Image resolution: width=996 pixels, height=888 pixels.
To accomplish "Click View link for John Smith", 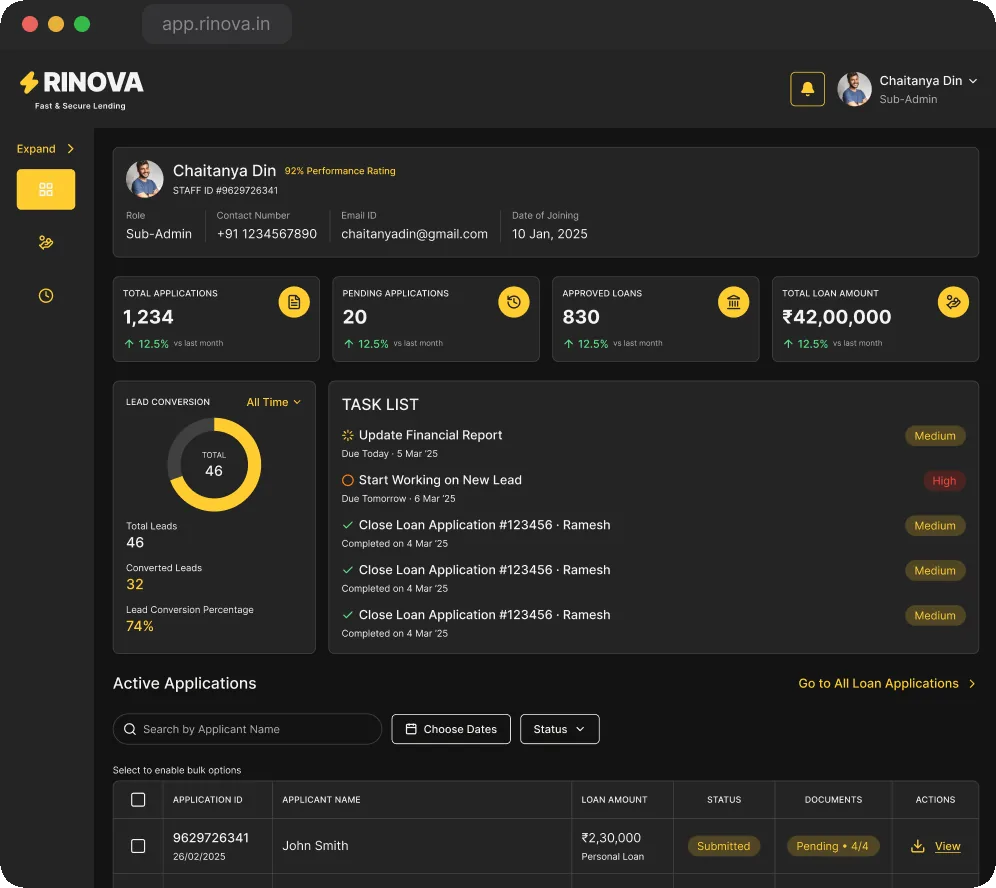I will coord(947,846).
